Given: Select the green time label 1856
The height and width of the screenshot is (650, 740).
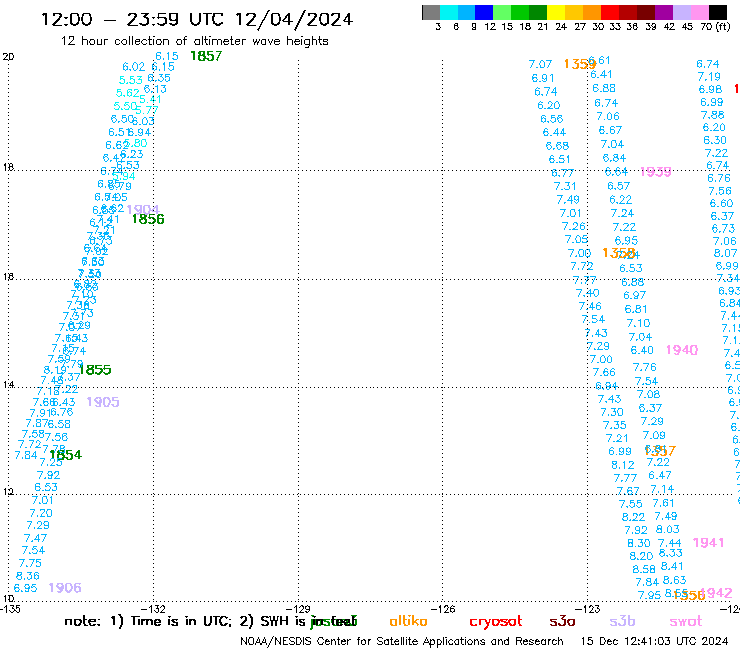Looking at the screenshot, I should tap(148, 219).
